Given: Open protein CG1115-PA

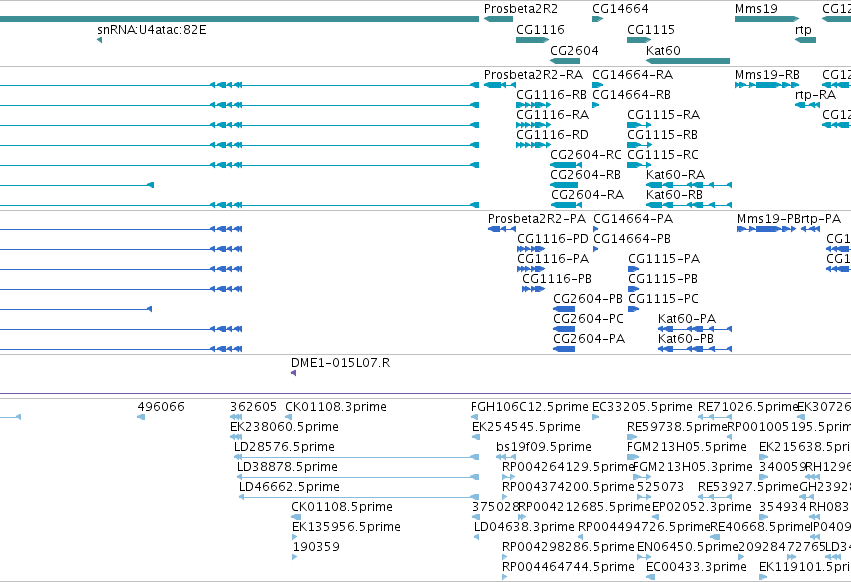Looking at the screenshot, I should [x=664, y=259].
